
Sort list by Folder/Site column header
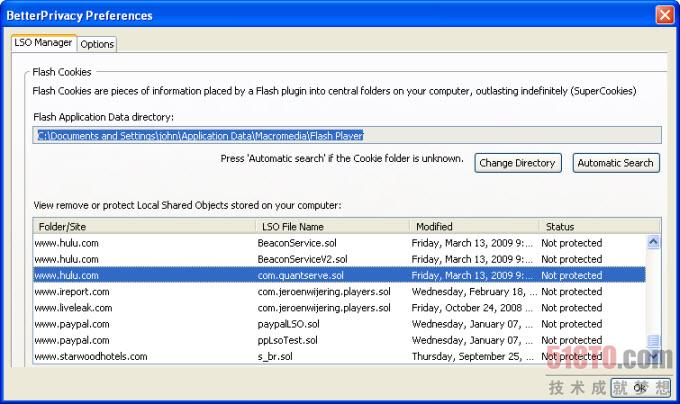(x=145, y=226)
